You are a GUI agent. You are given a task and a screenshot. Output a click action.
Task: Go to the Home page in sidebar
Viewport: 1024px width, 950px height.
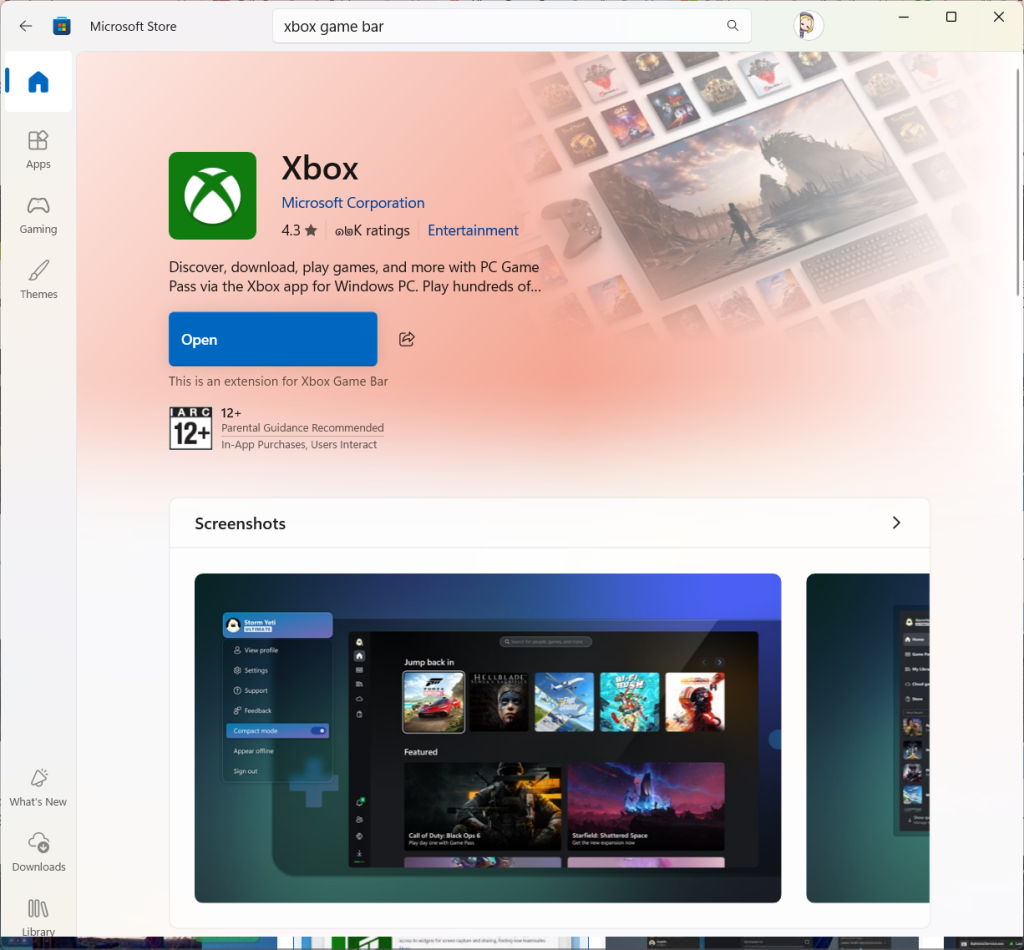[x=38, y=82]
